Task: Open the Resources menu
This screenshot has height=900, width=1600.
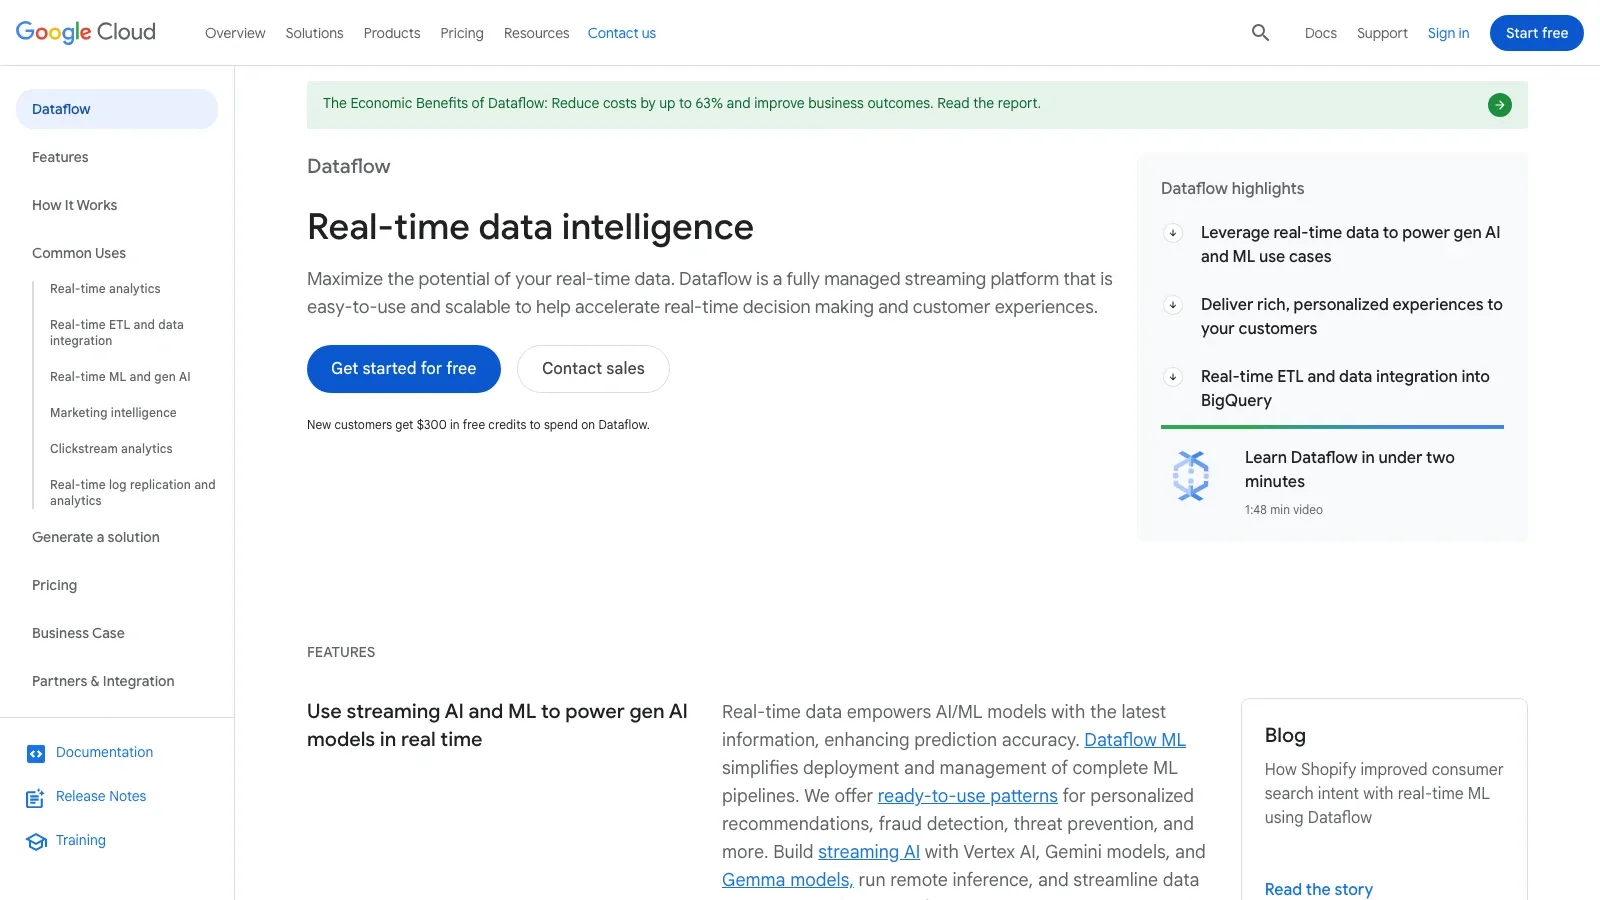Action: pos(536,33)
